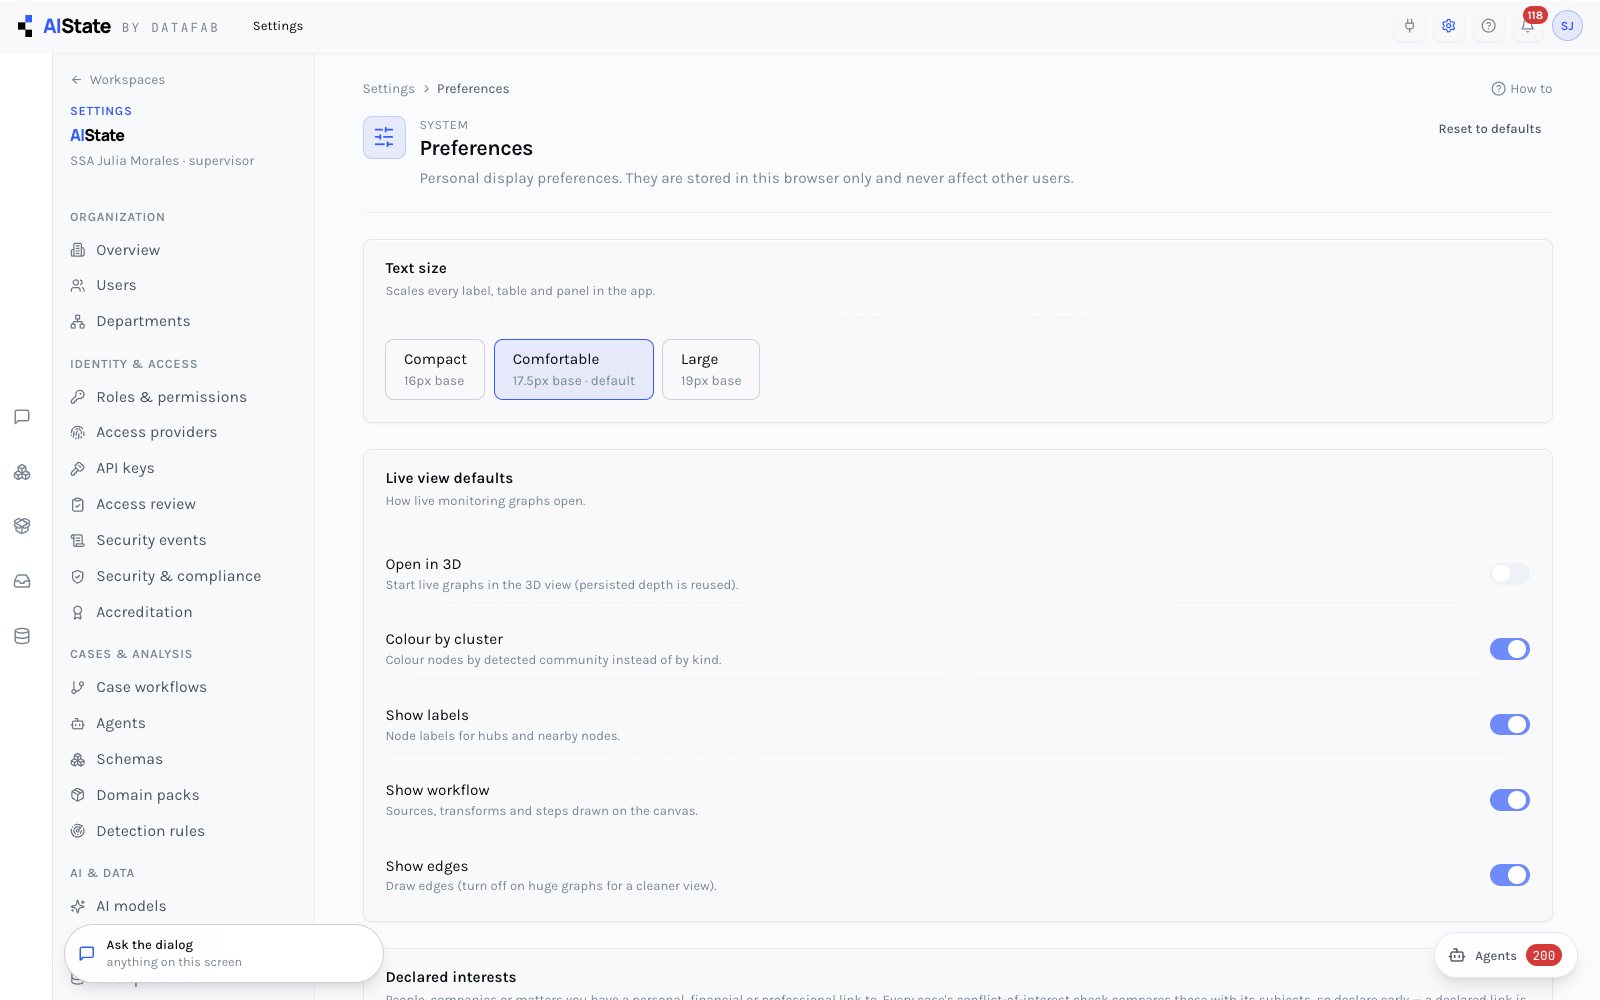Click the help question mark icon
Screen dimensions: 1600x1000
[x=1488, y=26]
